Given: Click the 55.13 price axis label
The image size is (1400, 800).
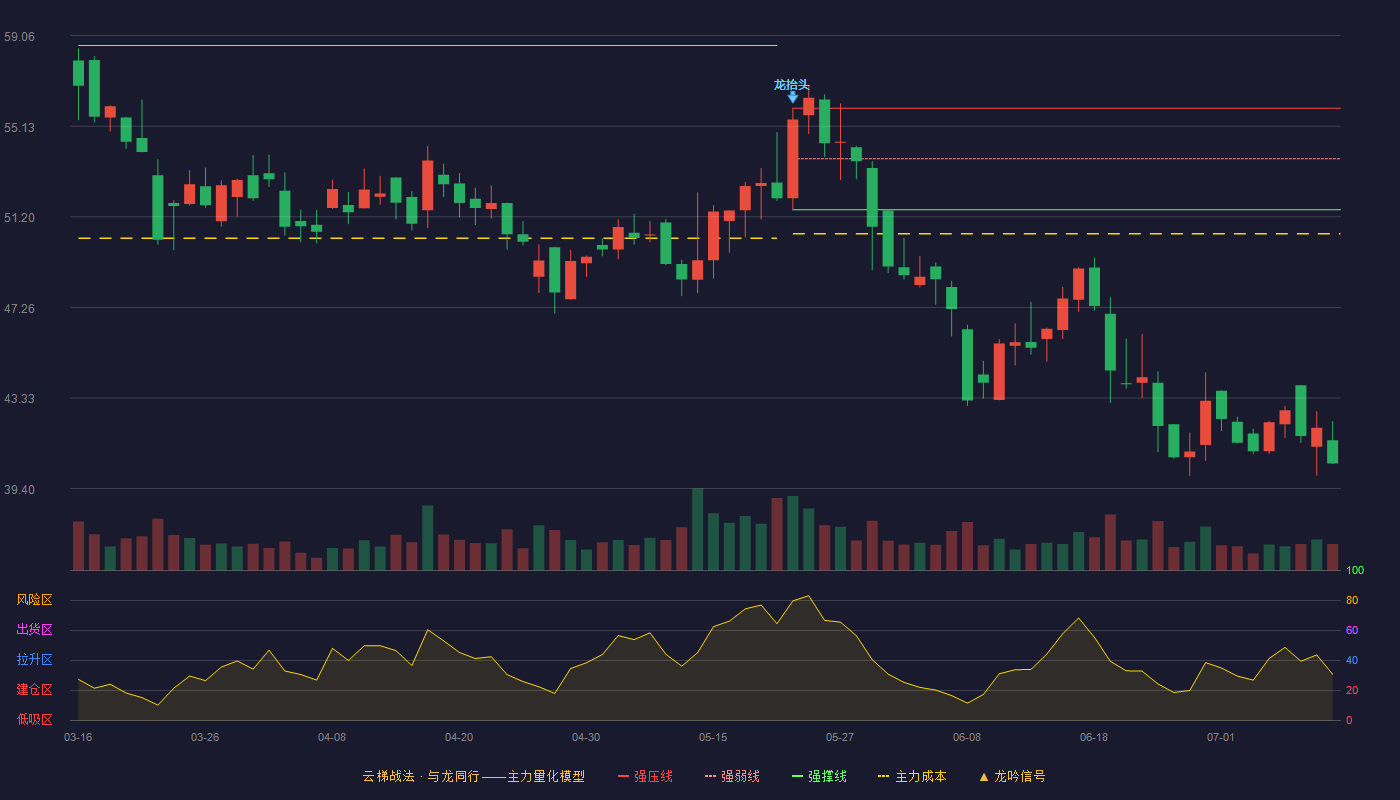Looking at the screenshot, I should pos(19,127).
